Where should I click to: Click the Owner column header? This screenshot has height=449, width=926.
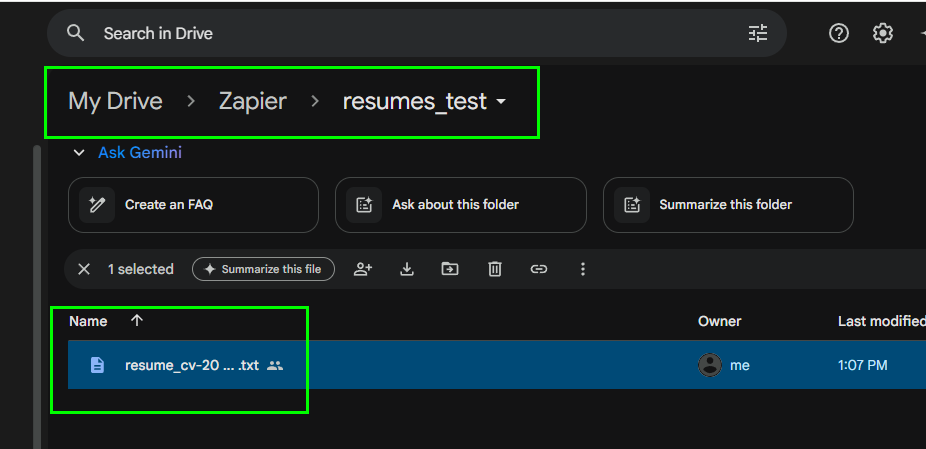tap(719, 321)
